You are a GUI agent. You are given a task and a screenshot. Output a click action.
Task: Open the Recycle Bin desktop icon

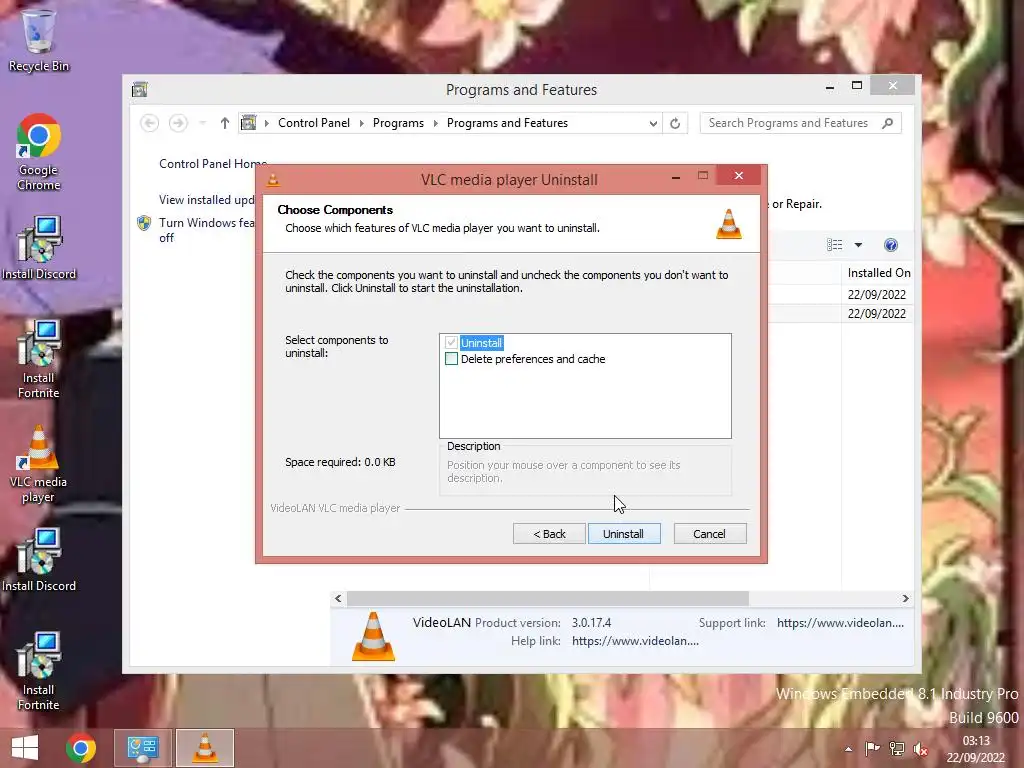pyautogui.click(x=39, y=40)
